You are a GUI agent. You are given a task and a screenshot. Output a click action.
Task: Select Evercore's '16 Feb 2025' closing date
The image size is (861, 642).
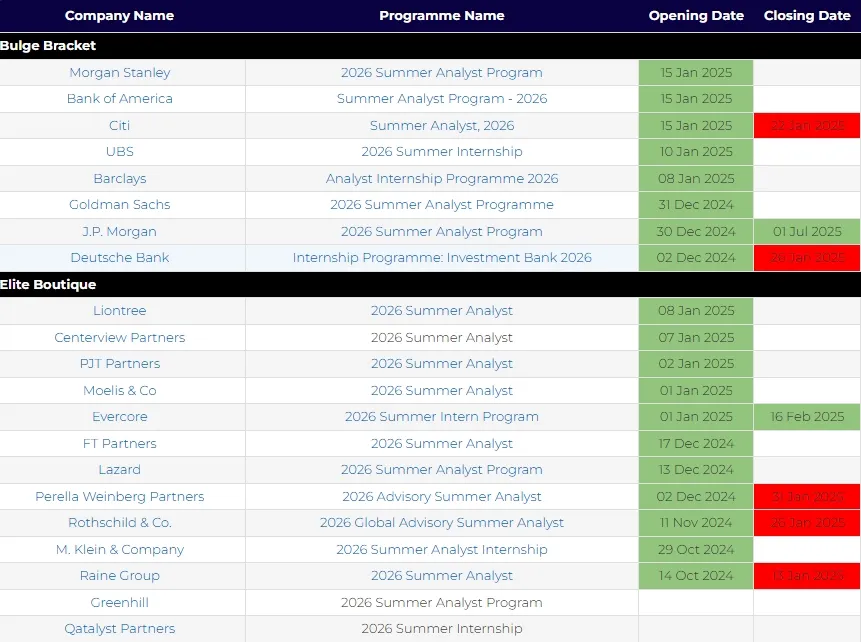[x=807, y=417]
